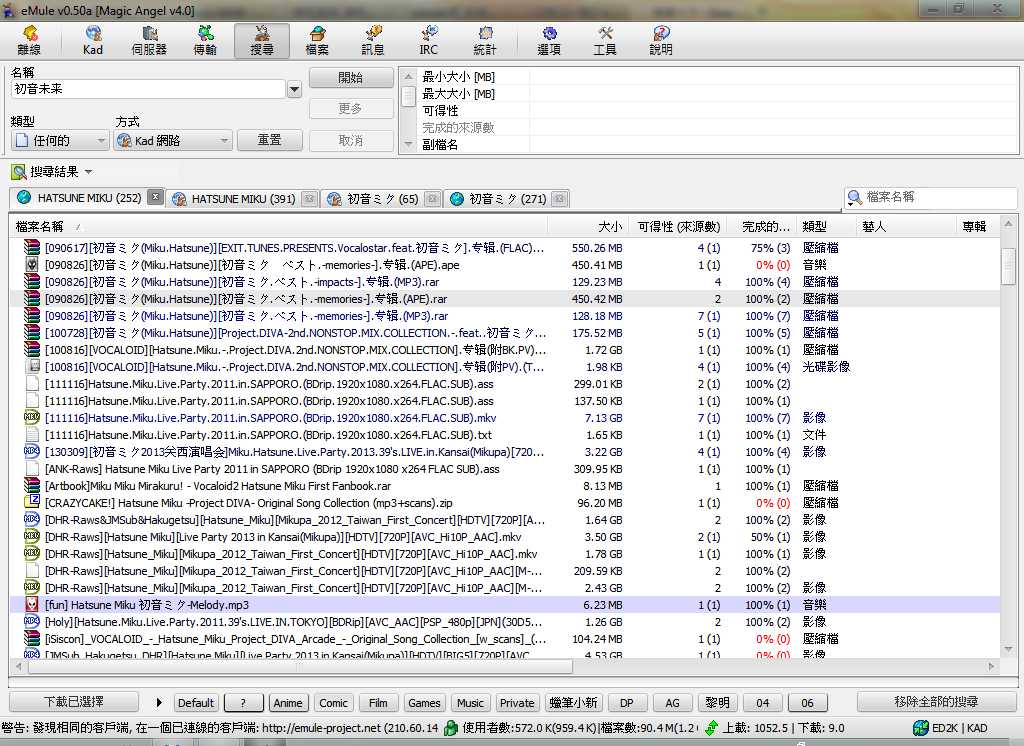Open the 統計 statistics toolbar icon
Viewport: 1024px width, 746px height.
pyautogui.click(x=485, y=41)
